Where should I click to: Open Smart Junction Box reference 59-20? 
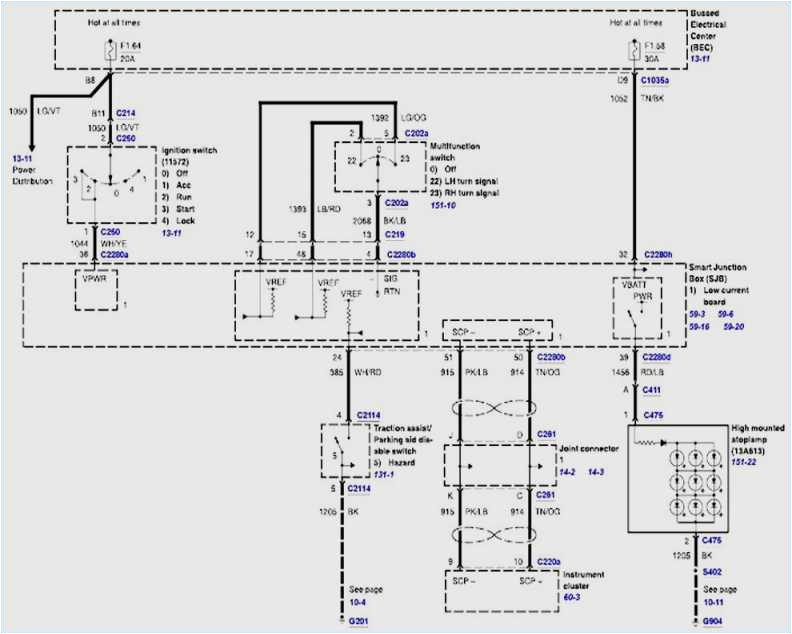pyautogui.click(x=733, y=326)
